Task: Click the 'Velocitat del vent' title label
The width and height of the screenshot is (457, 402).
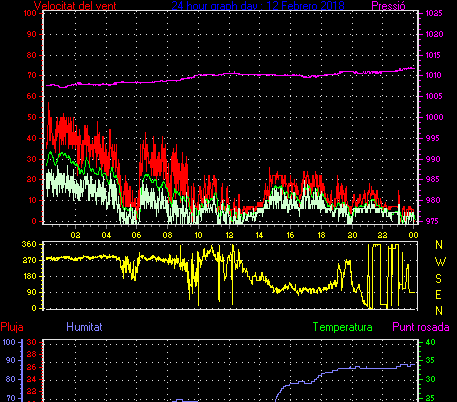Action: [x=75, y=6]
